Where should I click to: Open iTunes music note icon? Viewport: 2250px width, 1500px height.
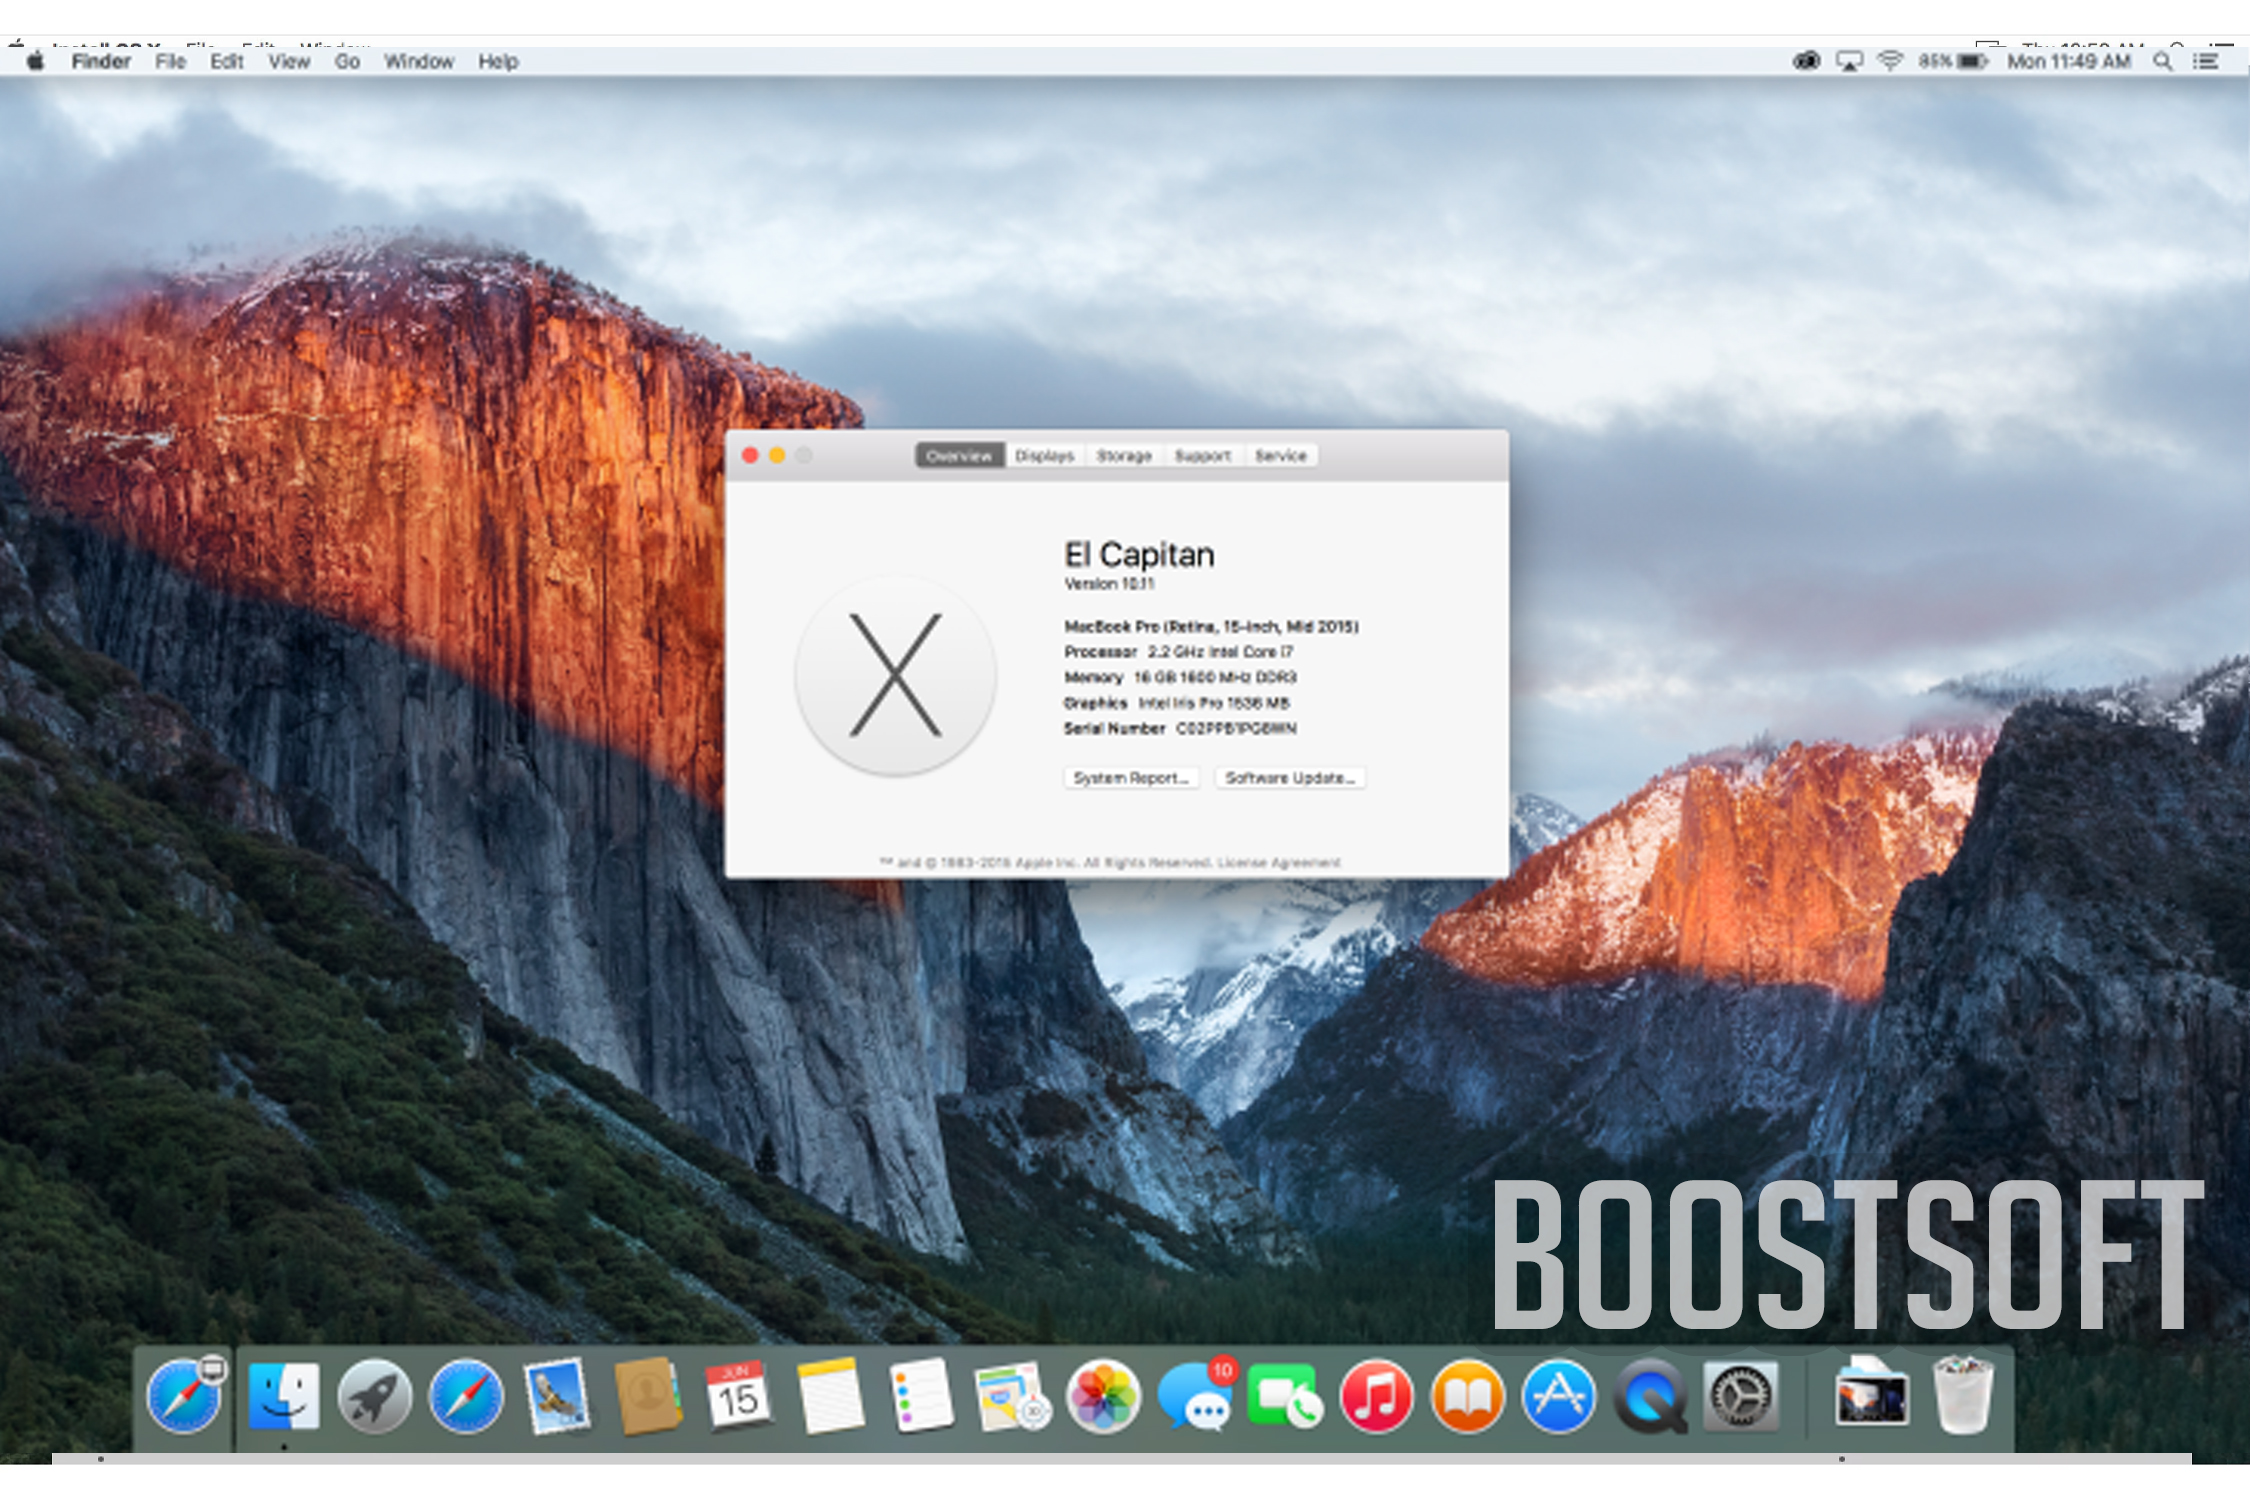(1376, 1397)
